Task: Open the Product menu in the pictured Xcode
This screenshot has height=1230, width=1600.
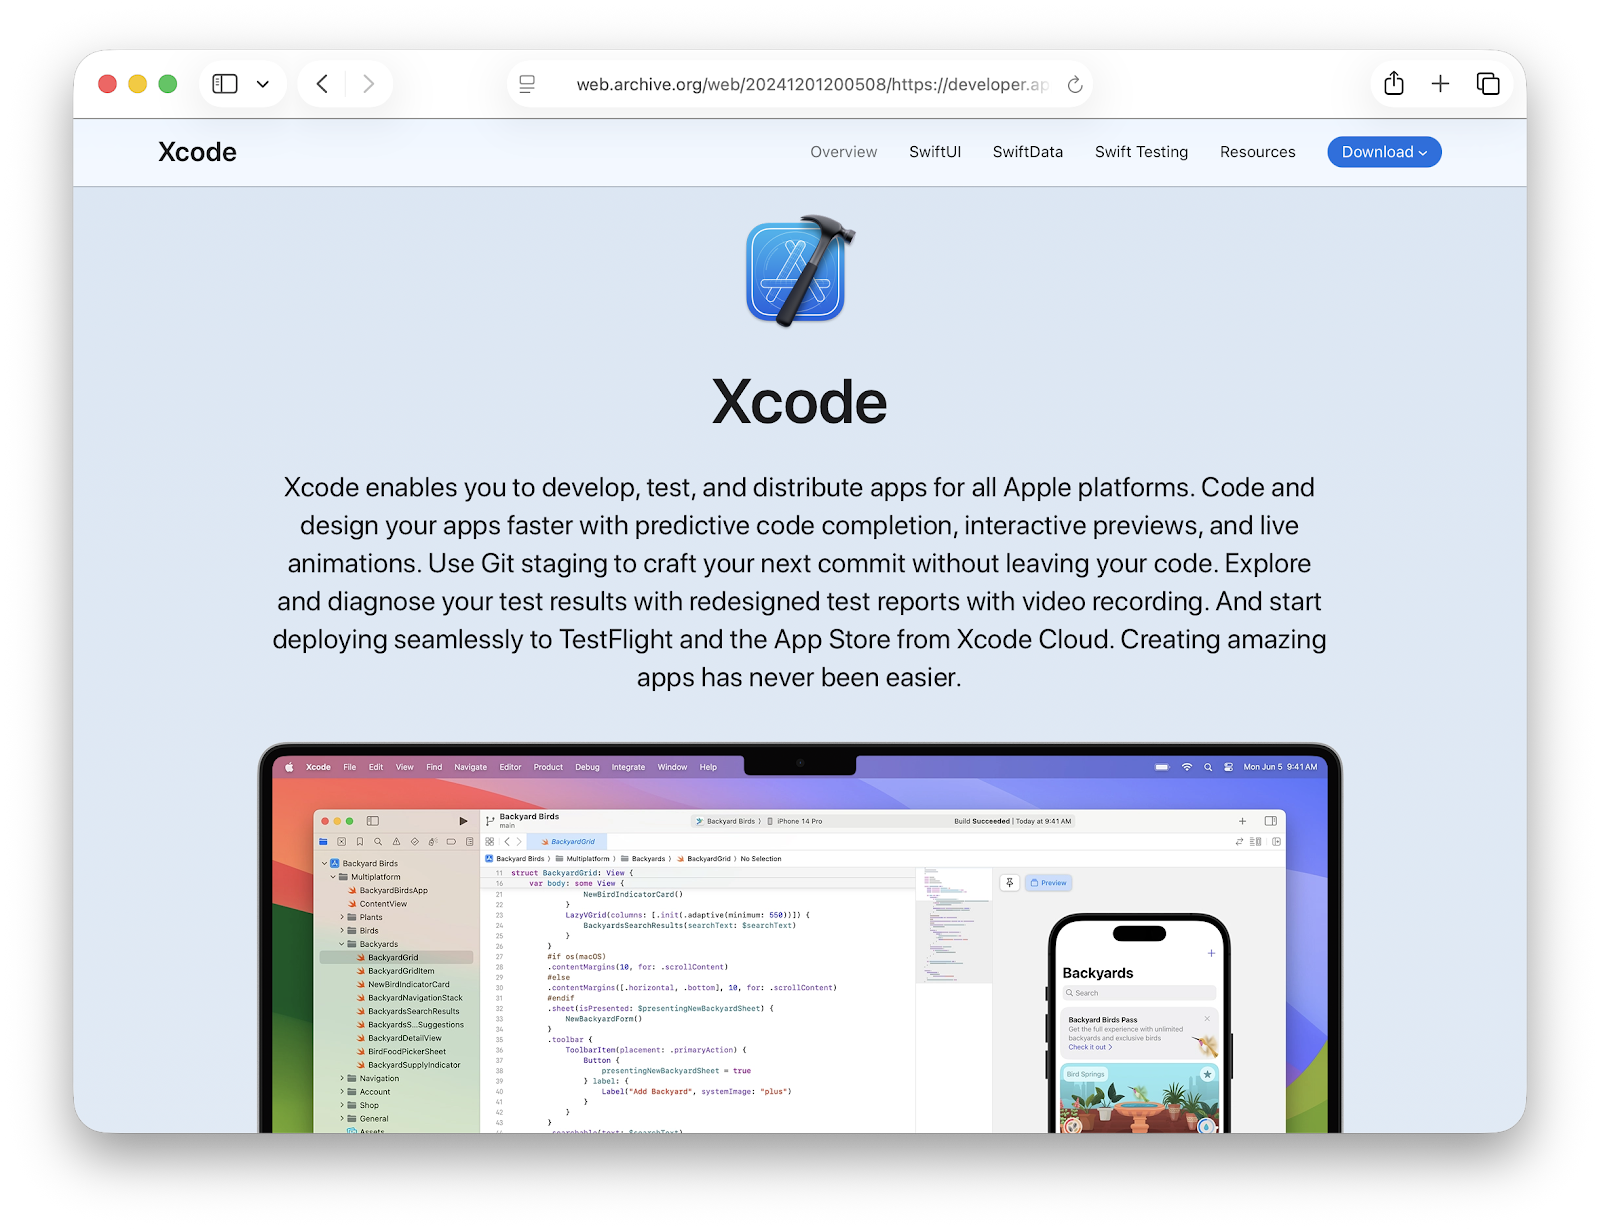Action: click(x=548, y=767)
